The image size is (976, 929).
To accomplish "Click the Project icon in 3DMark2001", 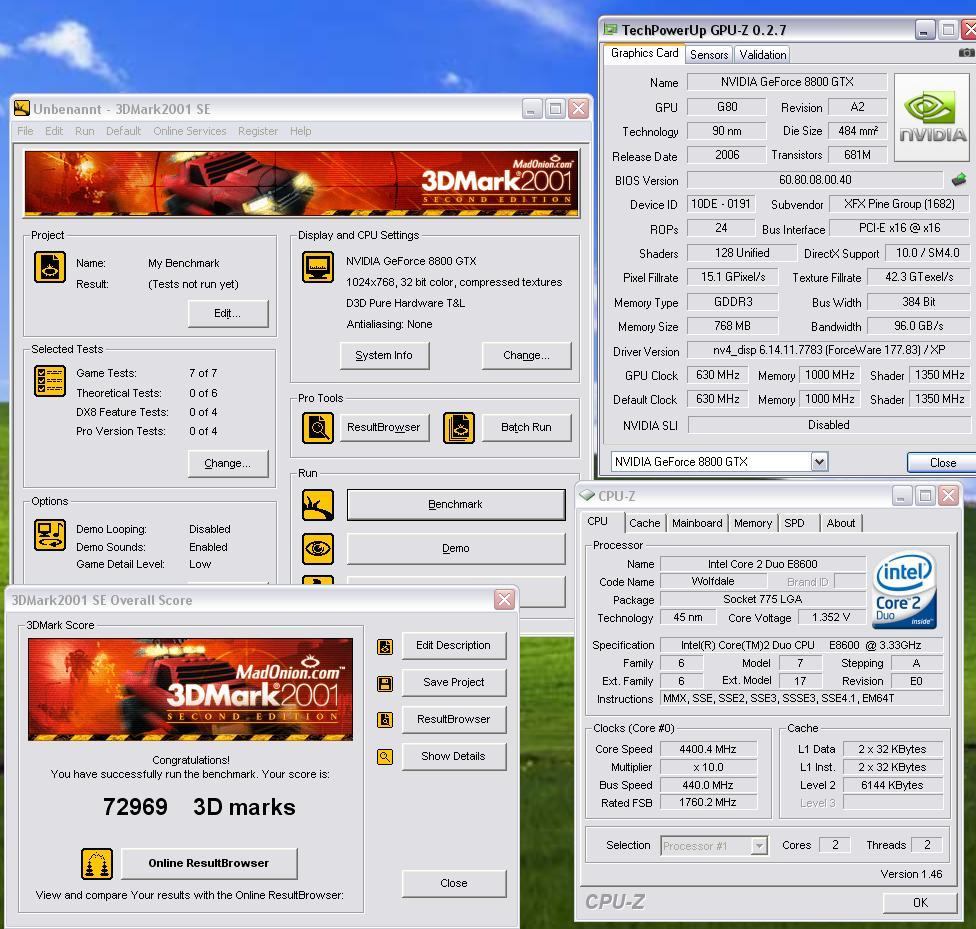I will pos(50,267).
